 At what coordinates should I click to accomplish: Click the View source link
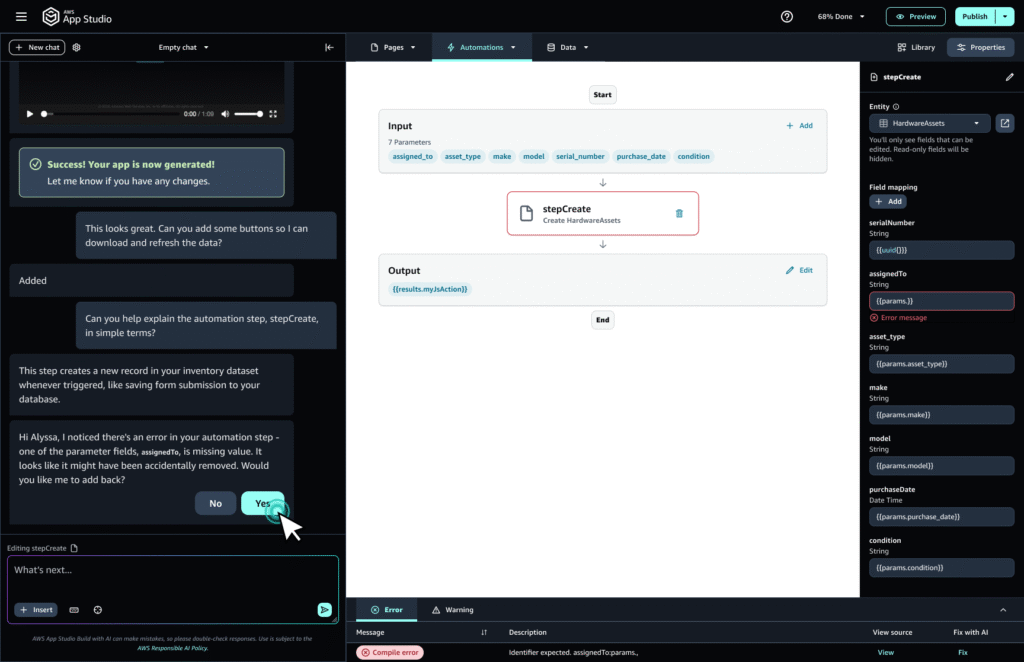[x=886, y=652]
